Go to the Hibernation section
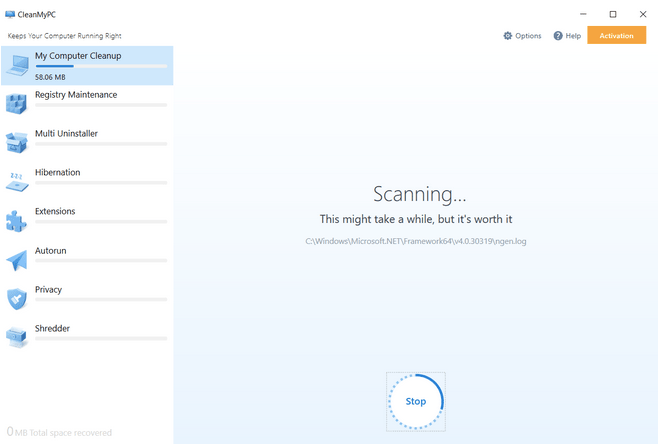This screenshot has width=658, height=445. pyautogui.click(x=87, y=182)
